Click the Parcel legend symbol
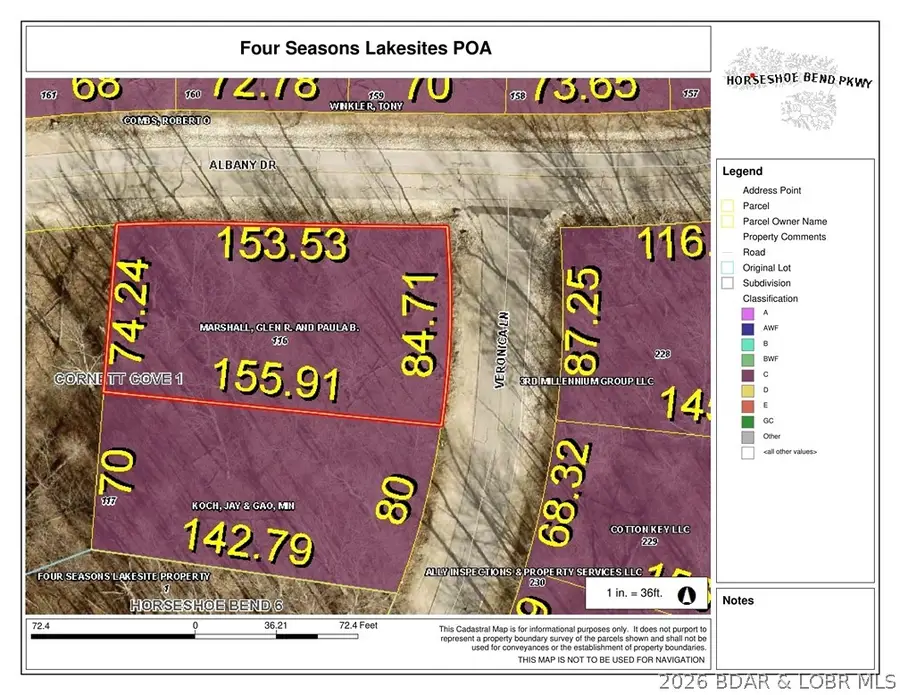This screenshot has height=695, width=900. [x=728, y=205]
